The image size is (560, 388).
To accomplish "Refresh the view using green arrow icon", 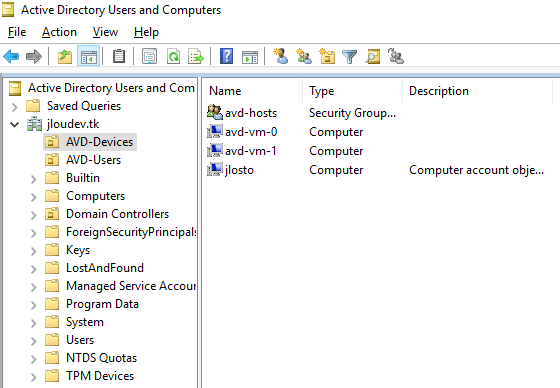I will click(x=174, y=56).
